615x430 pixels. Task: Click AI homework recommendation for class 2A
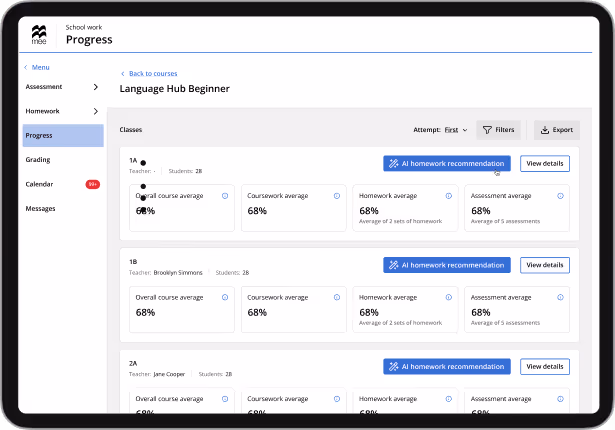tap(447, 366)
